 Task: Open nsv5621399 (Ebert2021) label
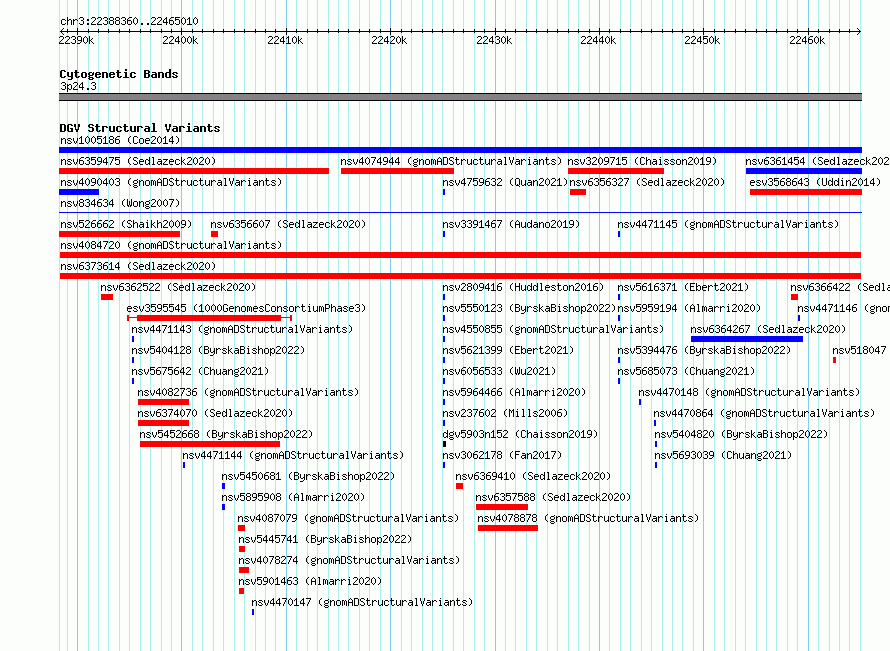point(508,350)
